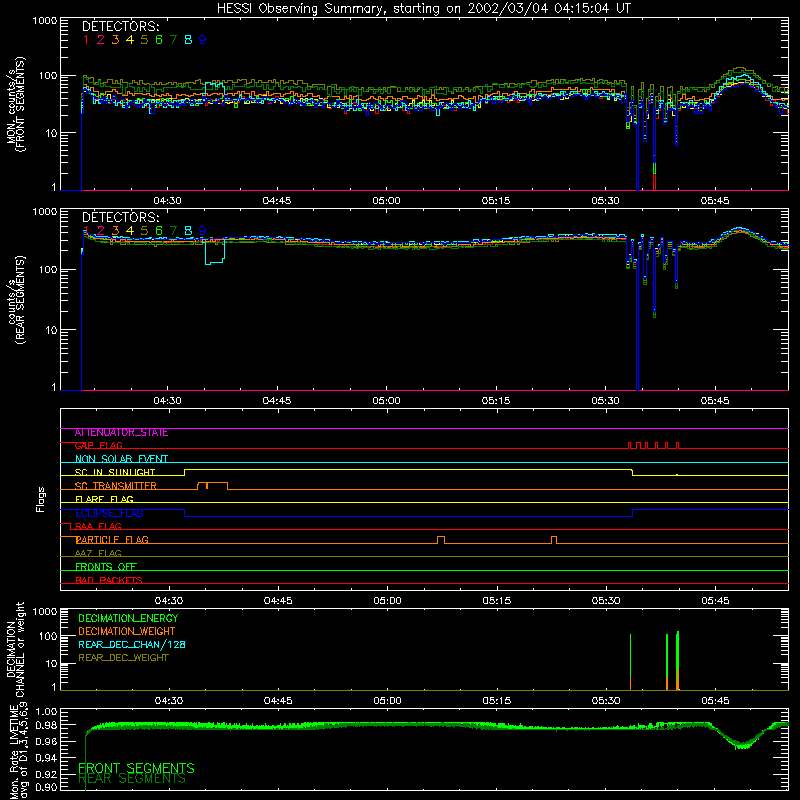800x800 pixels.
Task: Select magenta detector 2 in rear segments legend
Action: 101,231
